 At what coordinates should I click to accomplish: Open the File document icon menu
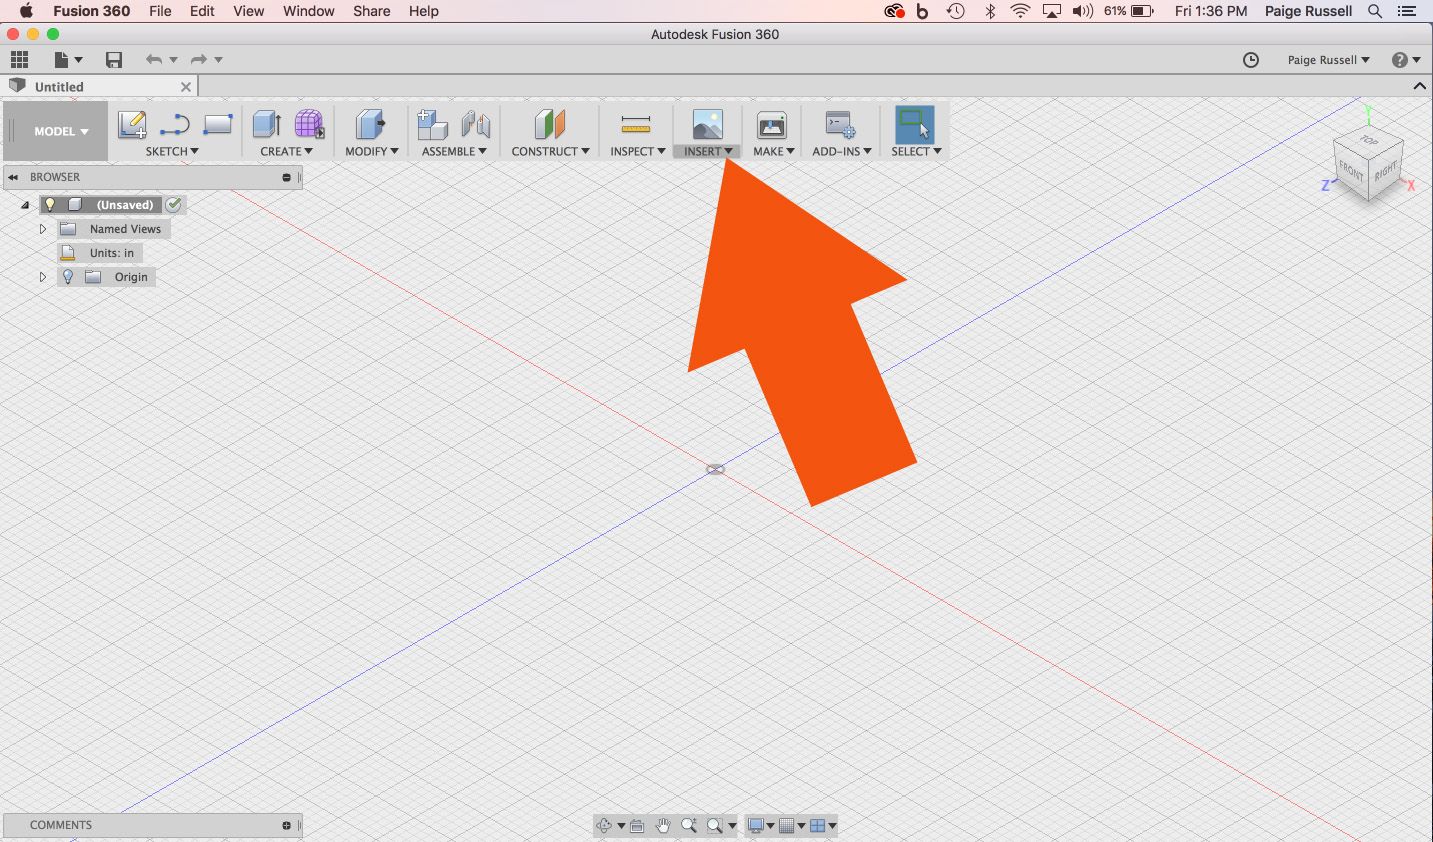point(68,60)
